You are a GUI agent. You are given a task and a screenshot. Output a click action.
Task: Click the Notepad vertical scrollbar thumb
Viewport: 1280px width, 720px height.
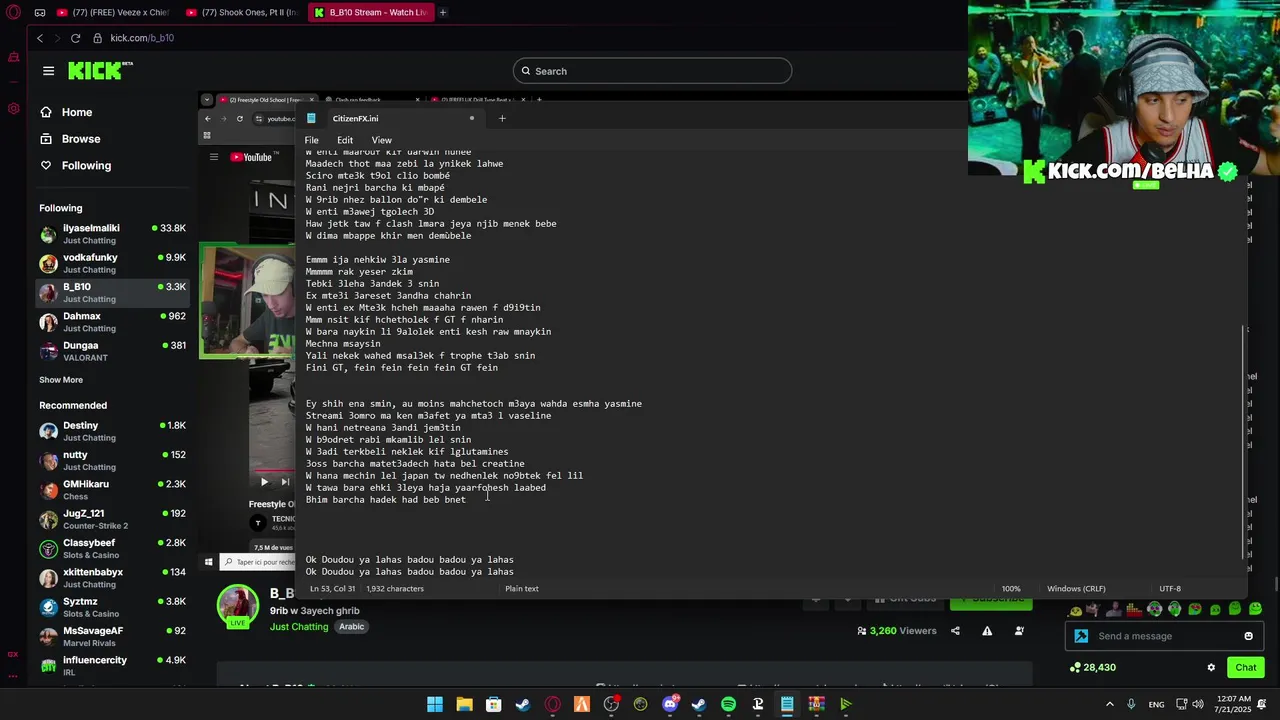pyautogui.click(x=1245, y=440)
